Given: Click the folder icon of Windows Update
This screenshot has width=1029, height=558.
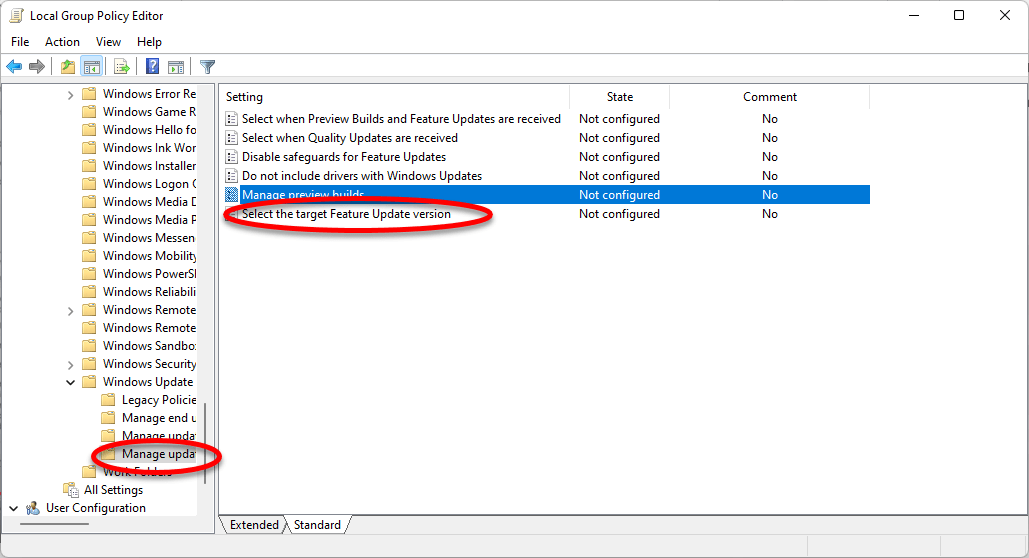Looking at the screenshot, I should click(89, 382).
